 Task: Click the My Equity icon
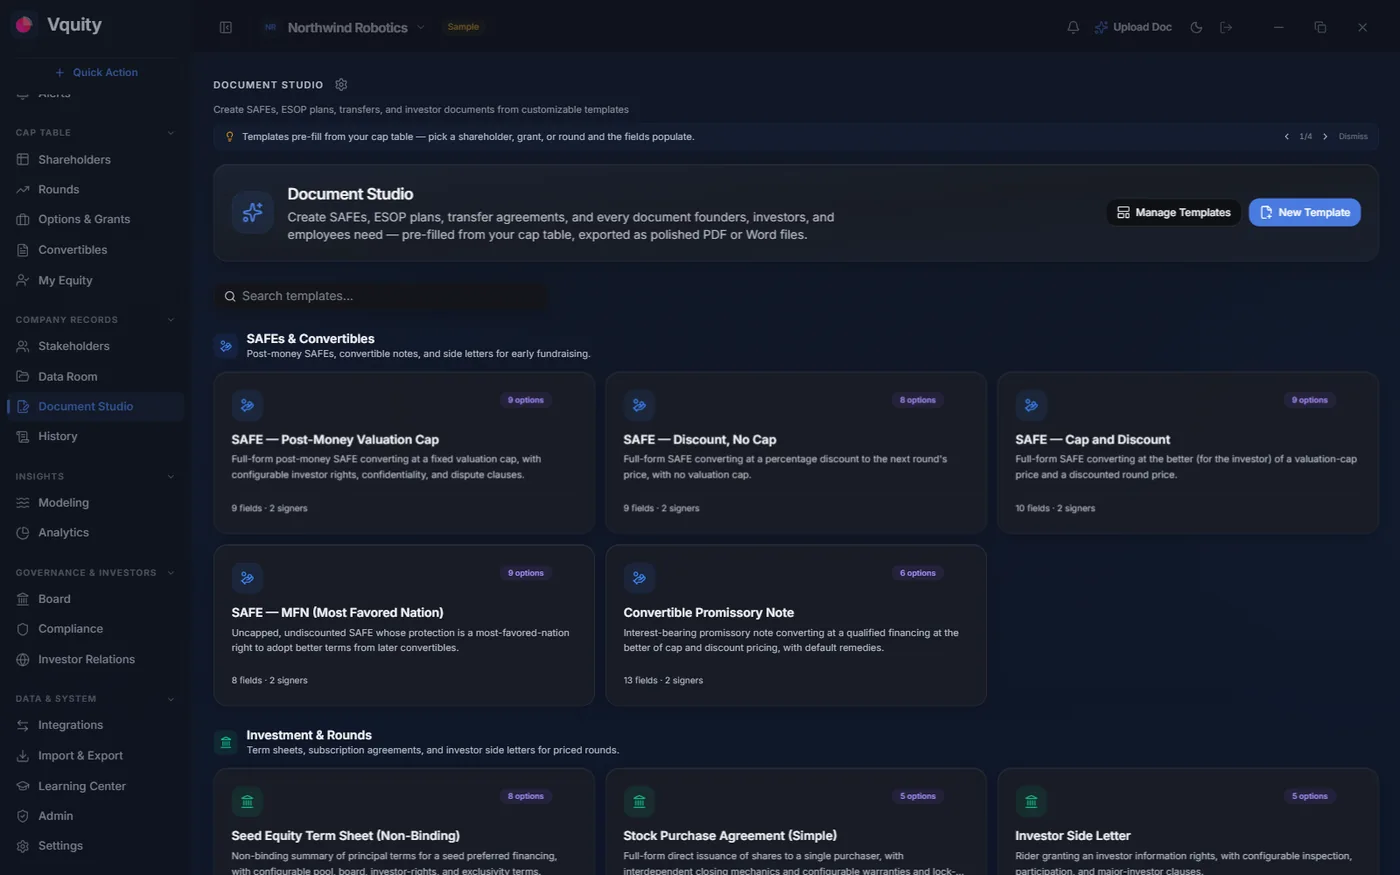[x=23, y=280]
